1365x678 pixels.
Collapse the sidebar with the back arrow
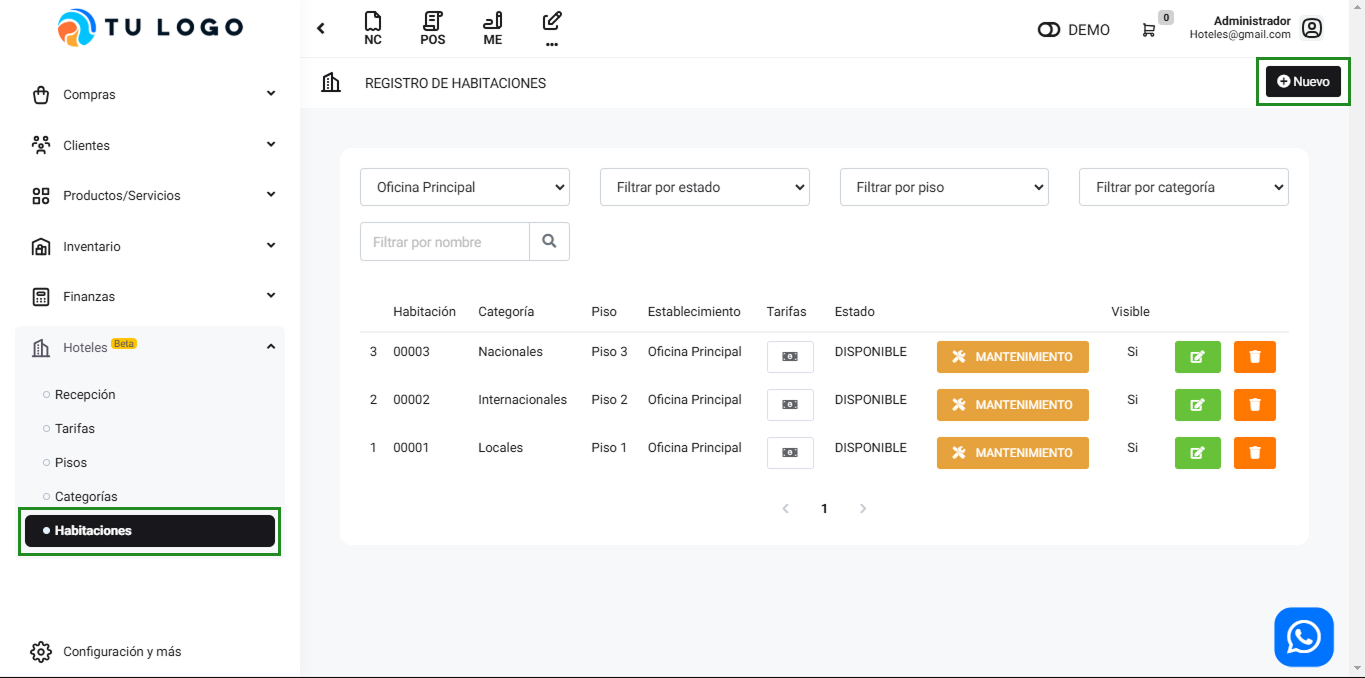321,28
